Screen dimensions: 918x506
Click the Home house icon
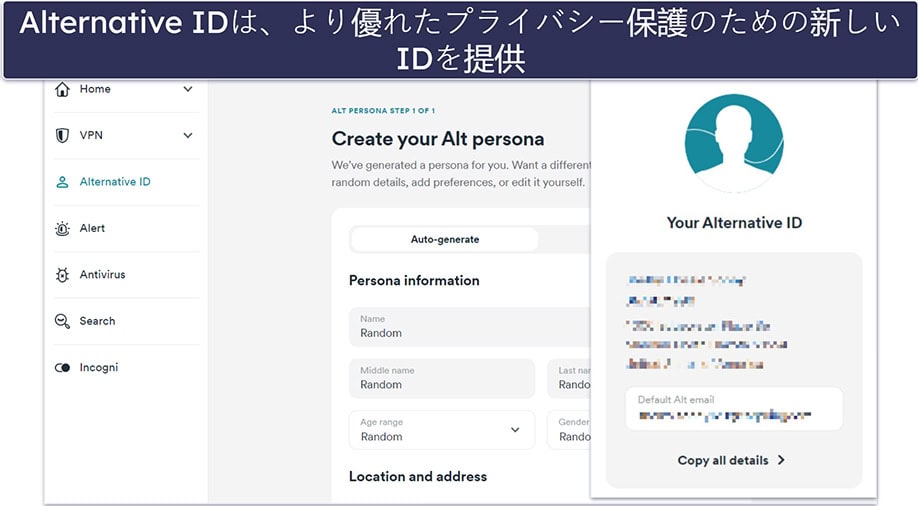pos(62,89)
